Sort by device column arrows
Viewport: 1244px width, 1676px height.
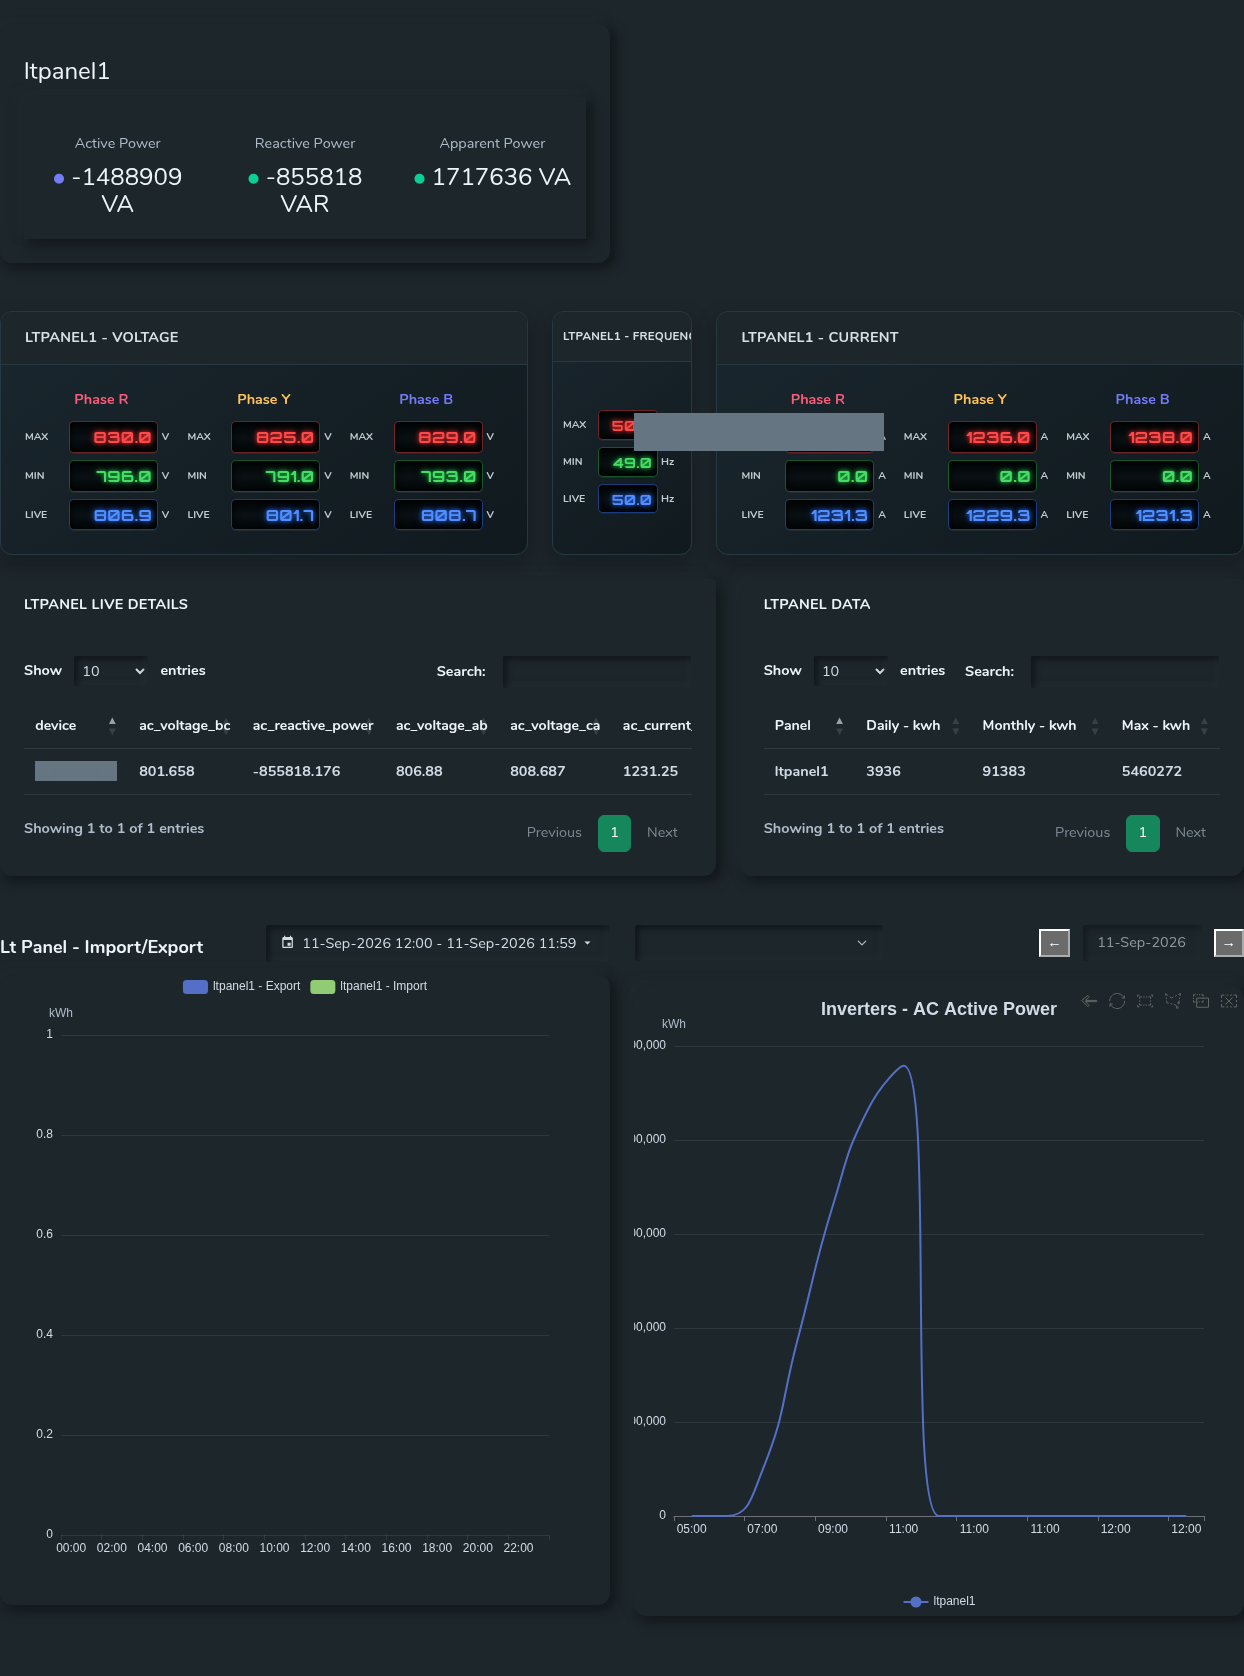click(x=112, y=725)
